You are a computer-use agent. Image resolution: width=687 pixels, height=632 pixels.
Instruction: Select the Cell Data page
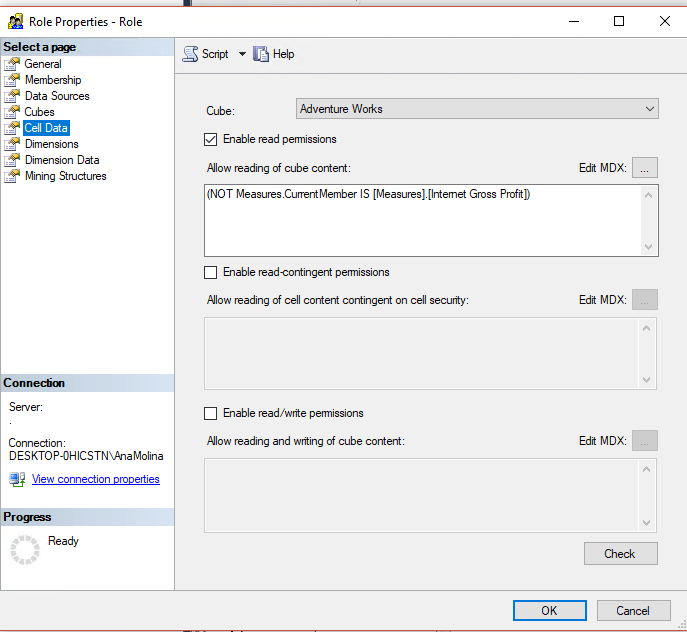[46, 128]
